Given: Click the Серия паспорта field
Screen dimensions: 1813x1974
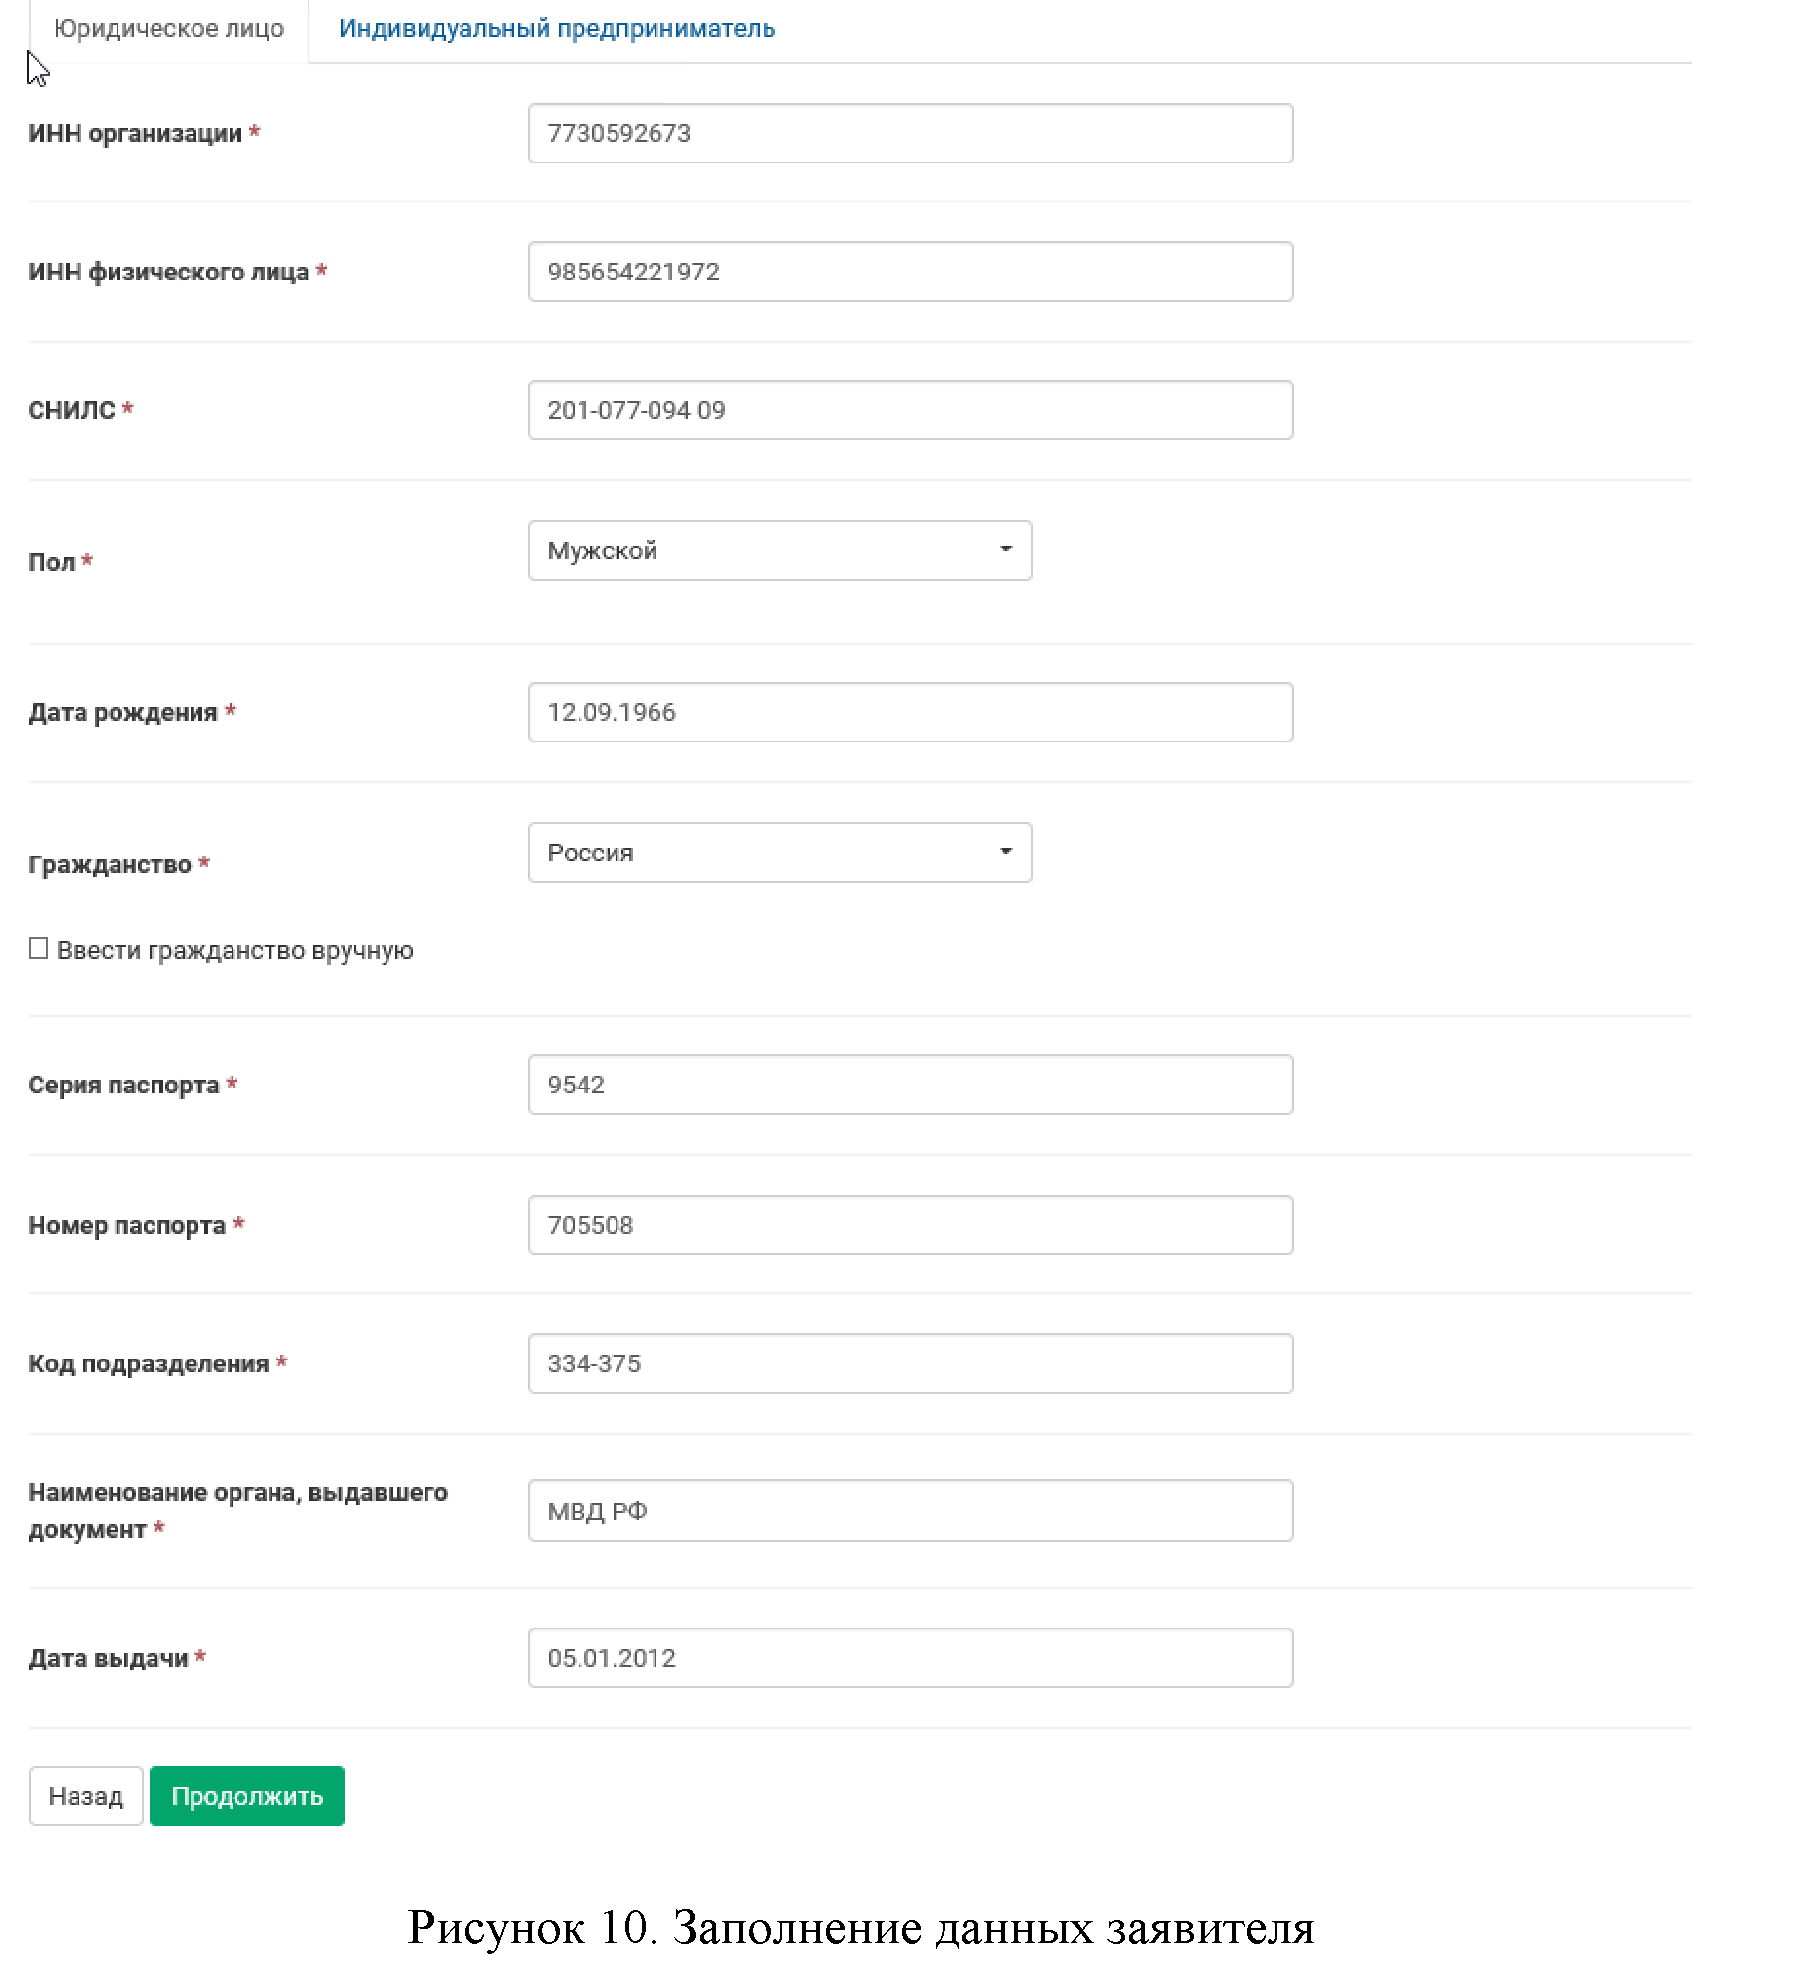Looking at the screenshot, I should click(x=909, y=1084).
